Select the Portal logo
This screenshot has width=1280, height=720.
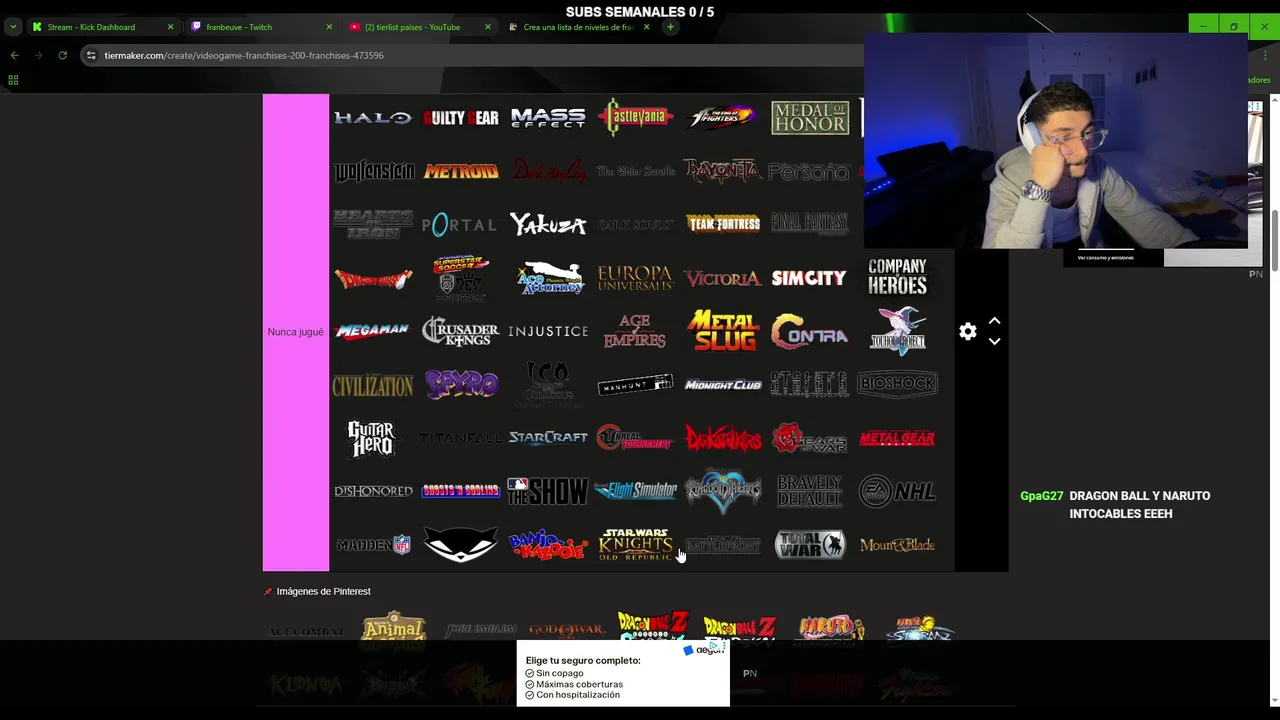[458, 224]
